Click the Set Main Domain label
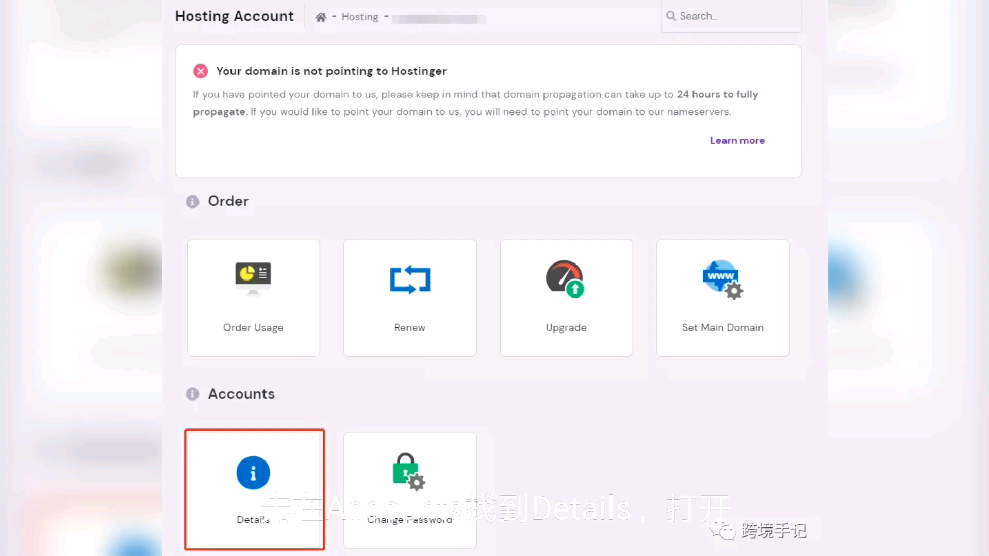 pyautogui.click(x=723, y=328)
